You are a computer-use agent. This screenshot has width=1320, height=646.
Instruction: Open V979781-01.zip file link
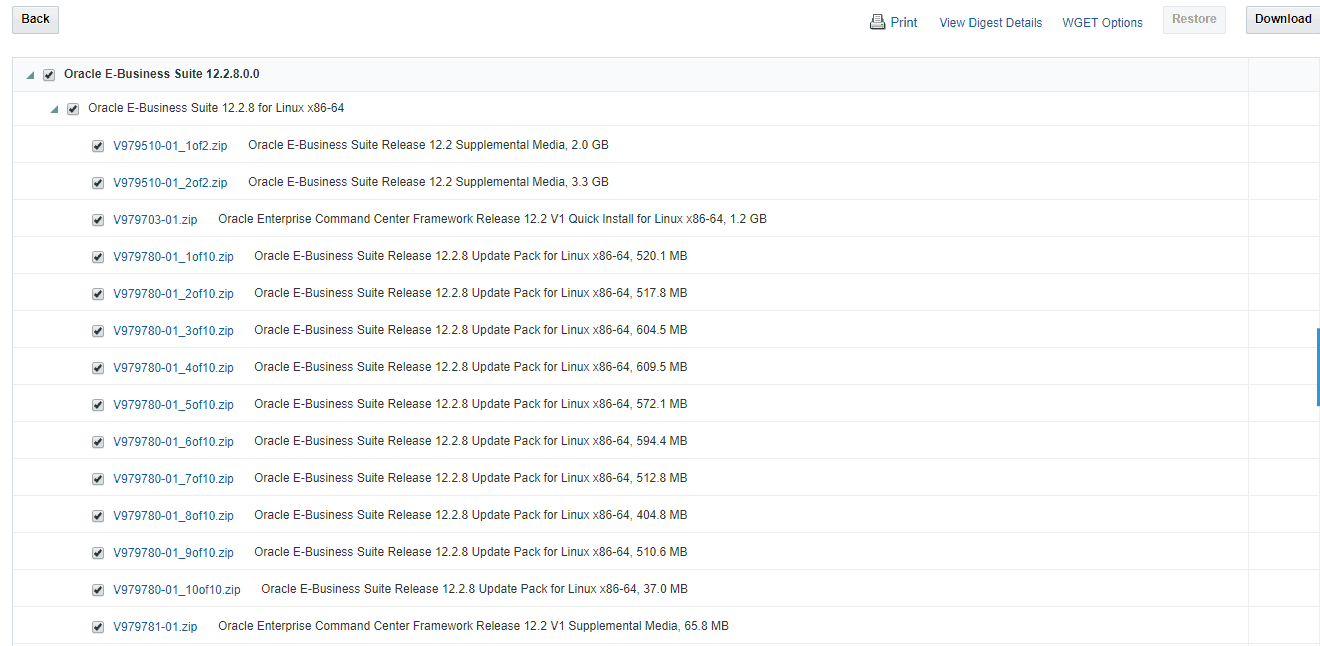[155, 627]
